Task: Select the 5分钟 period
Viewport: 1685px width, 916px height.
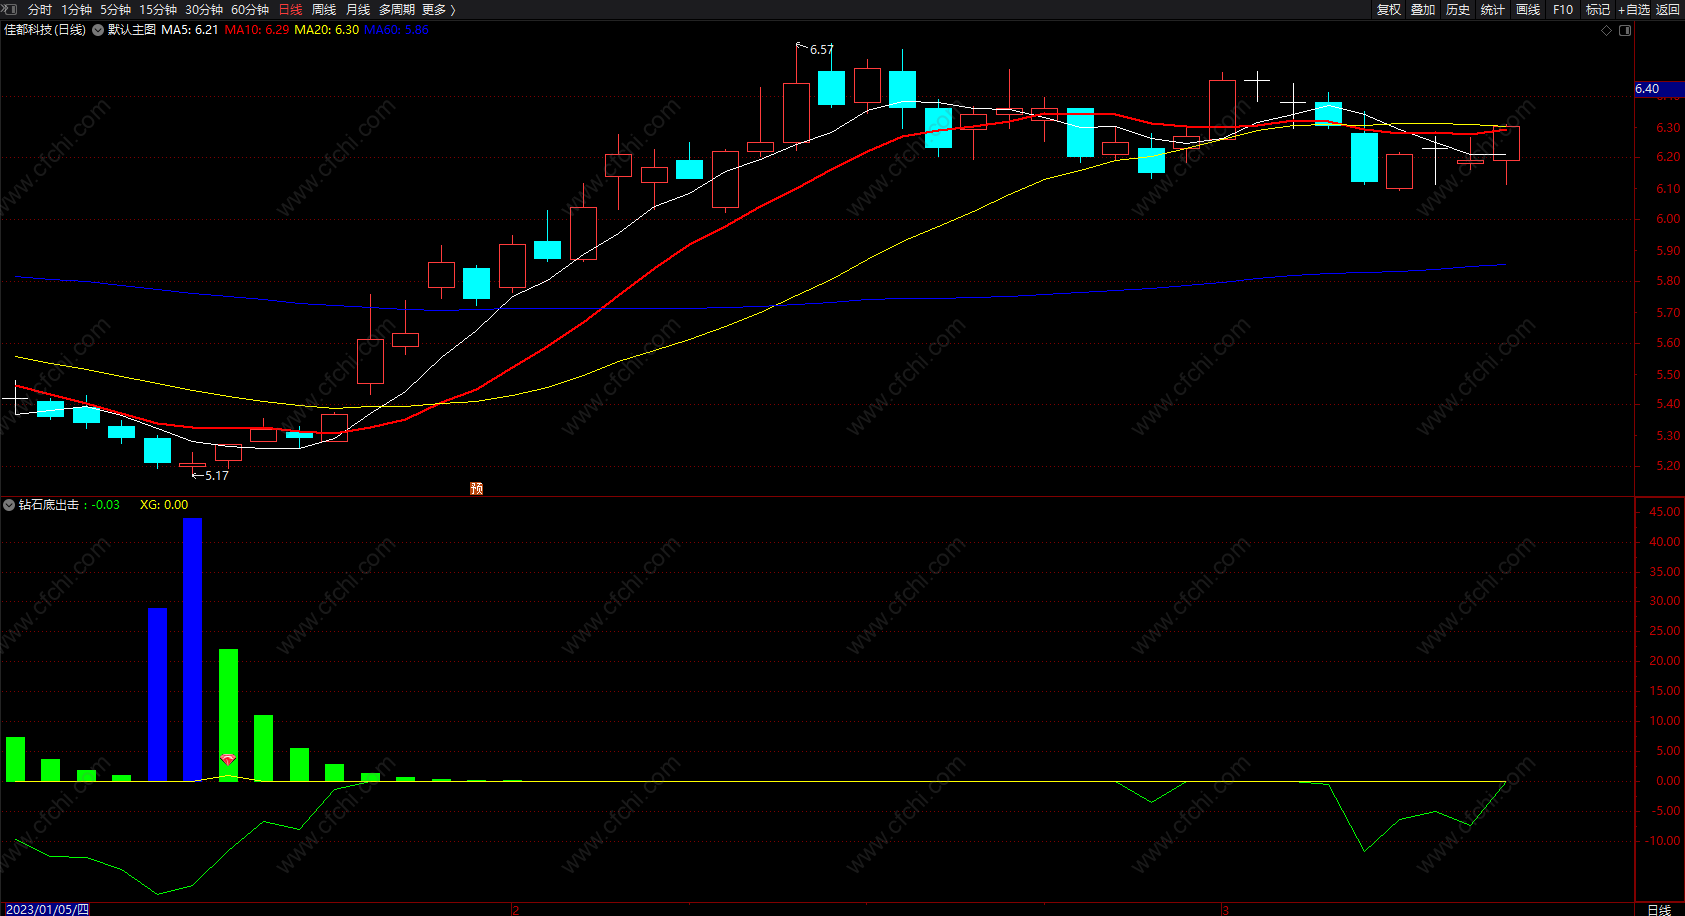Action: (115, 9)
